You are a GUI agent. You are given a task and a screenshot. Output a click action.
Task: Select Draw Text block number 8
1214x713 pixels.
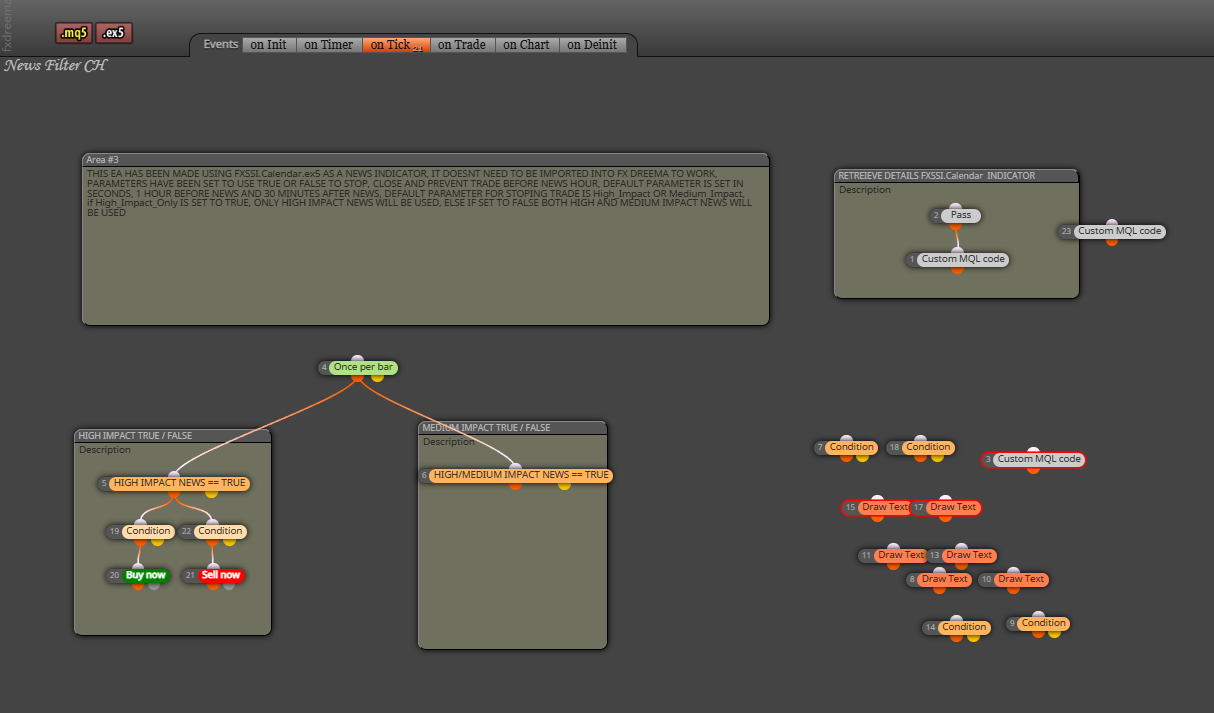[x=945, y=579]
